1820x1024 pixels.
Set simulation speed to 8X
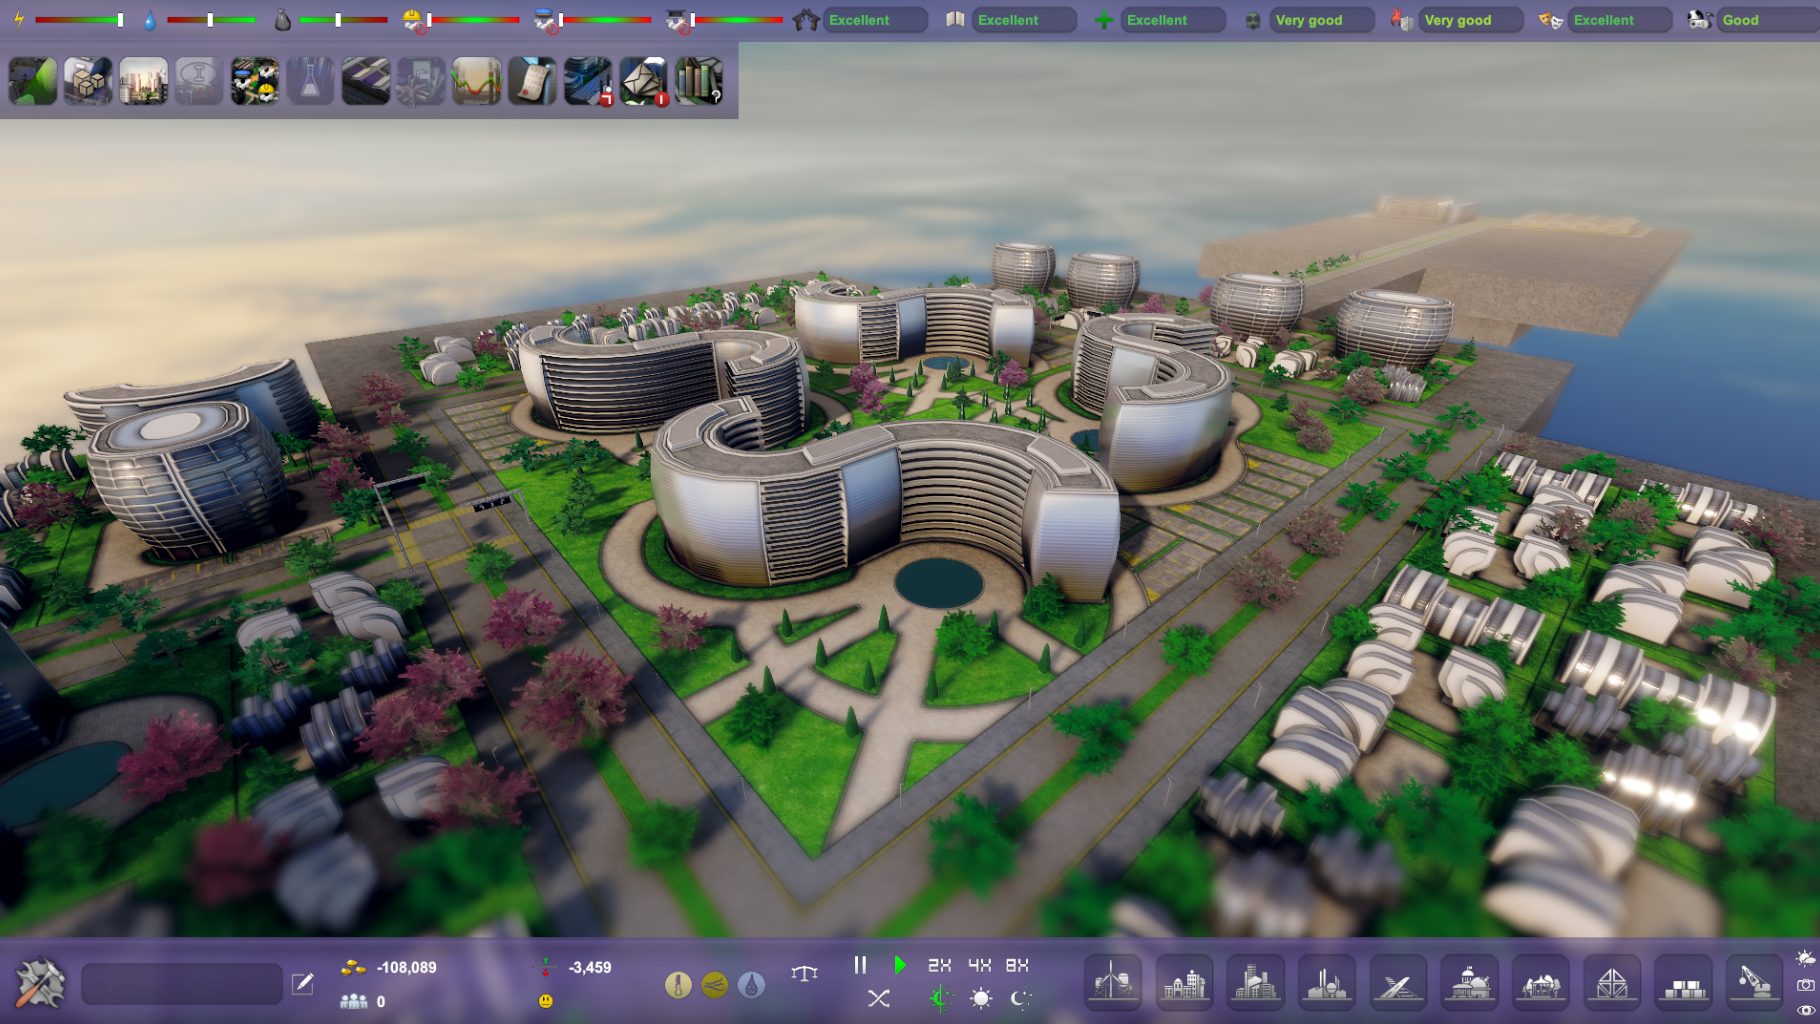1017,965
